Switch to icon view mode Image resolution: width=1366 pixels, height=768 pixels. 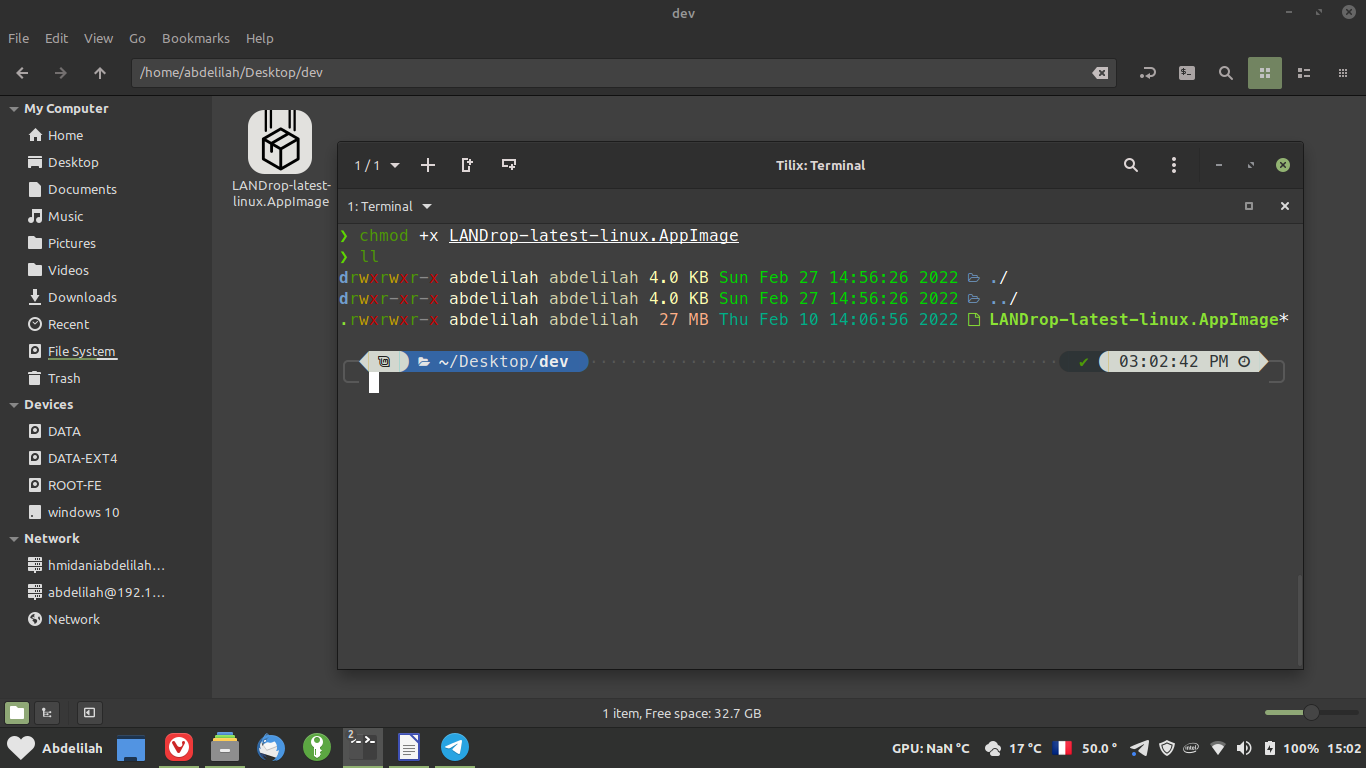[x=1265, y=73]
